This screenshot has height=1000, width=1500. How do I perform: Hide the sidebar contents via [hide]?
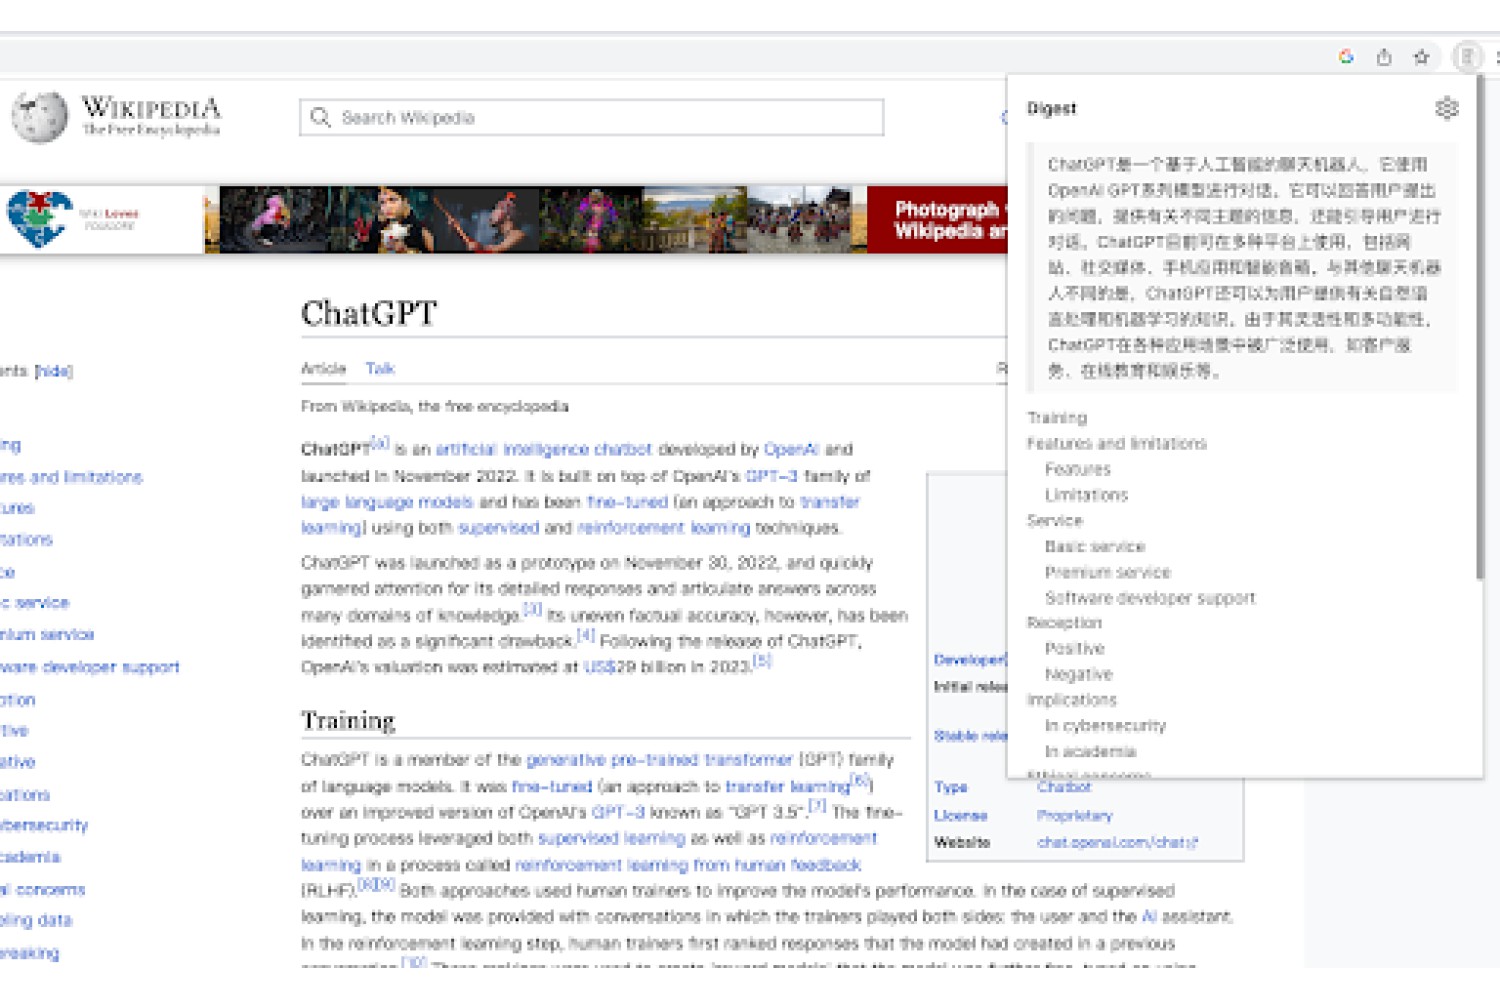pos(54,371)
